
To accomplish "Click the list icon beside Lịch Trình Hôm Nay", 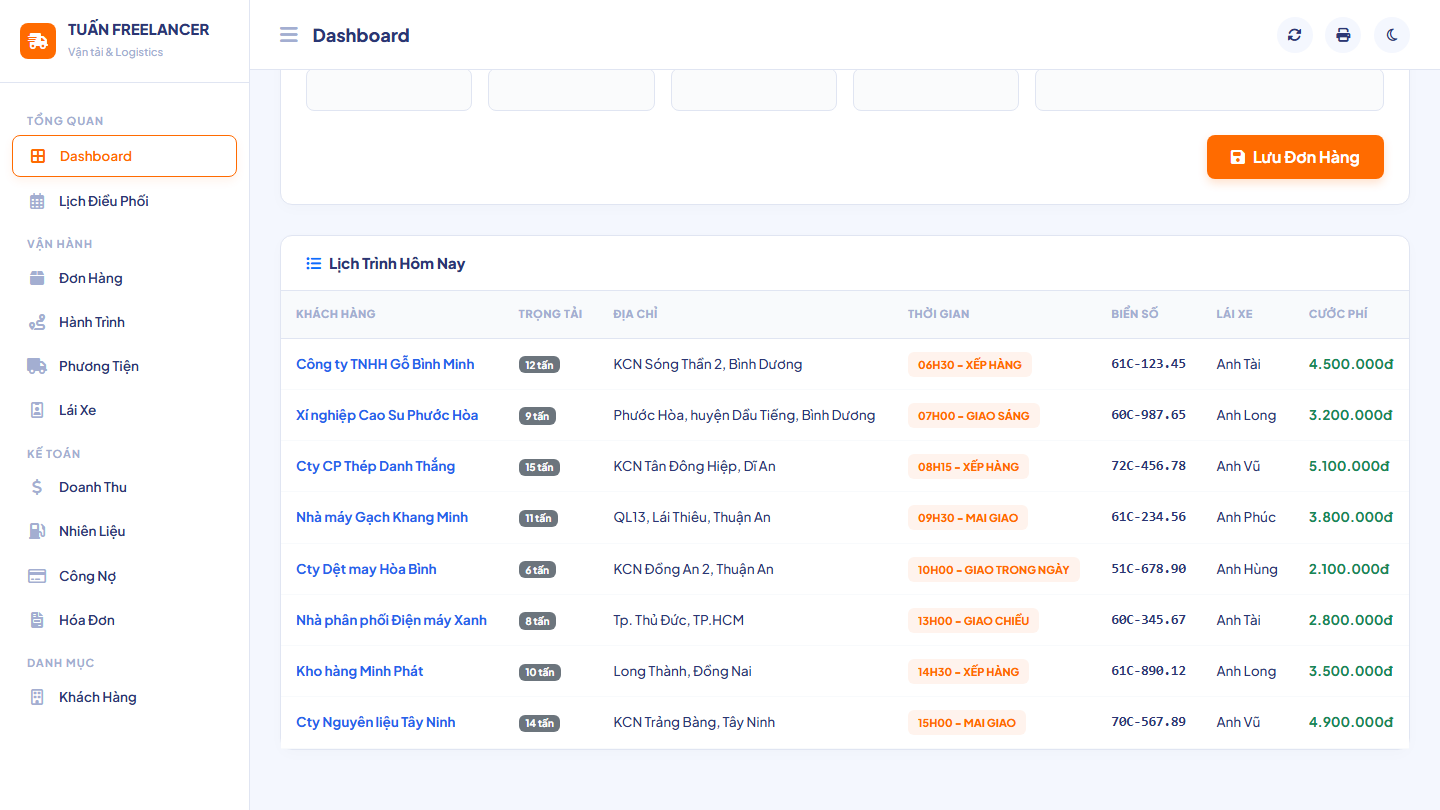I will pyautogui.click(x=314, y=264).
